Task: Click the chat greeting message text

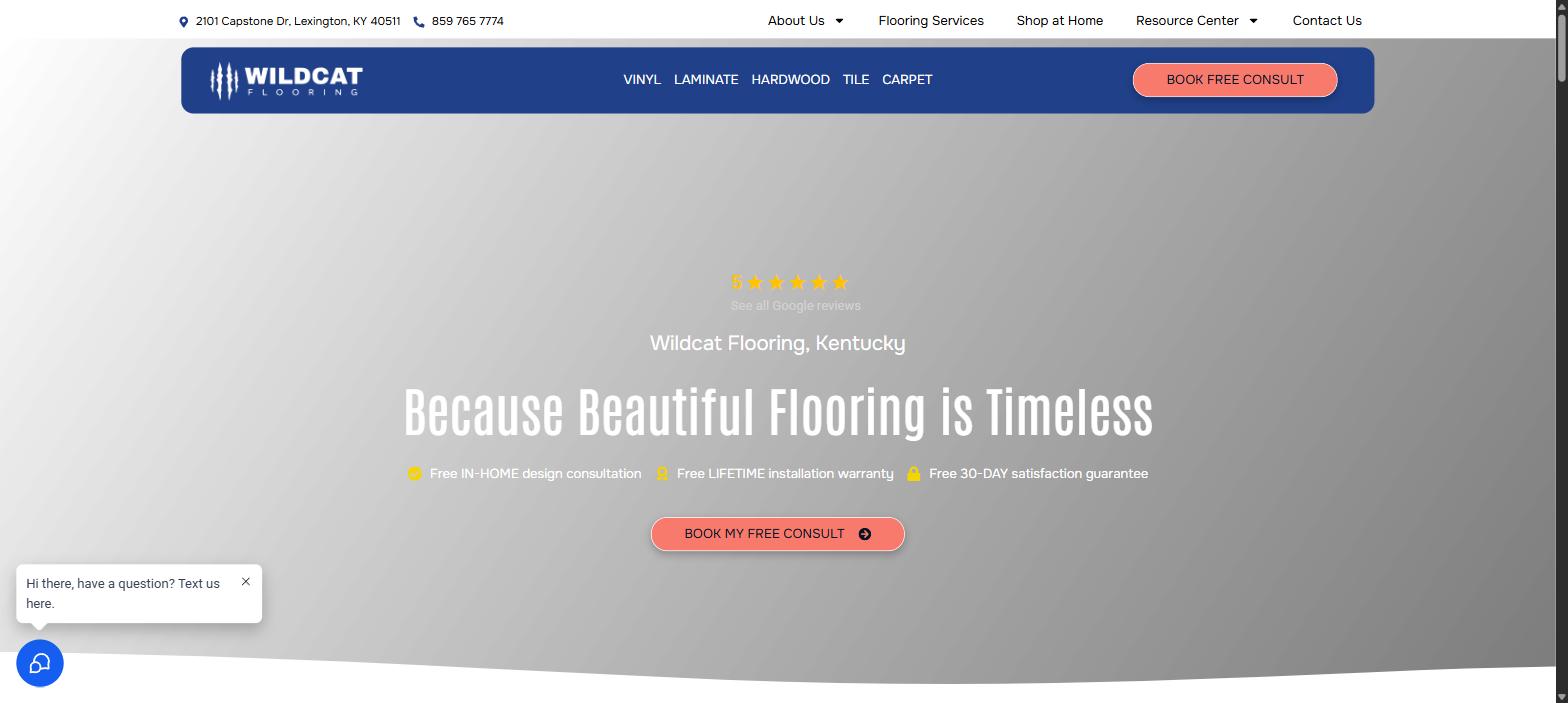Action: pos(123,593)
